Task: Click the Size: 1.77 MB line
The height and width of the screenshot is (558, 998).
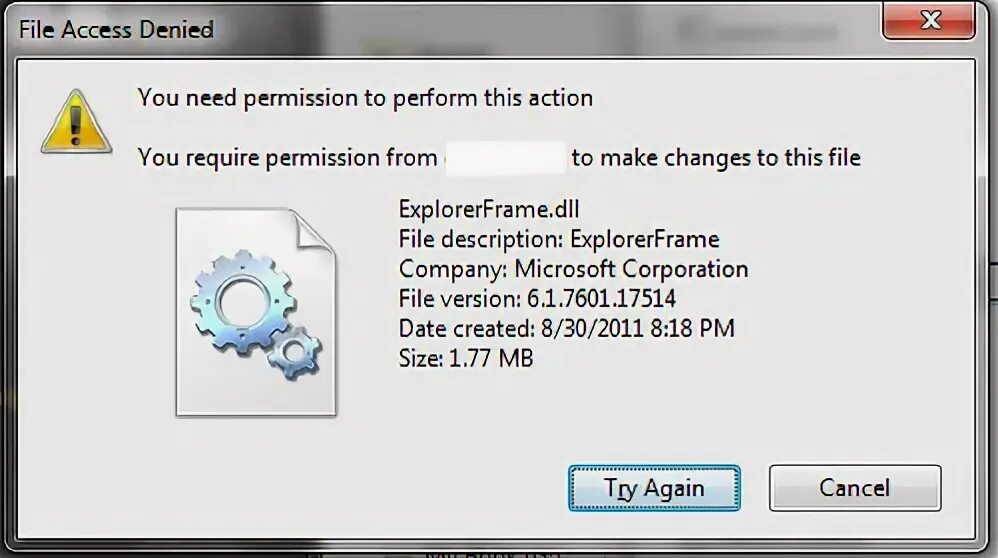Action: coord(466,358)
